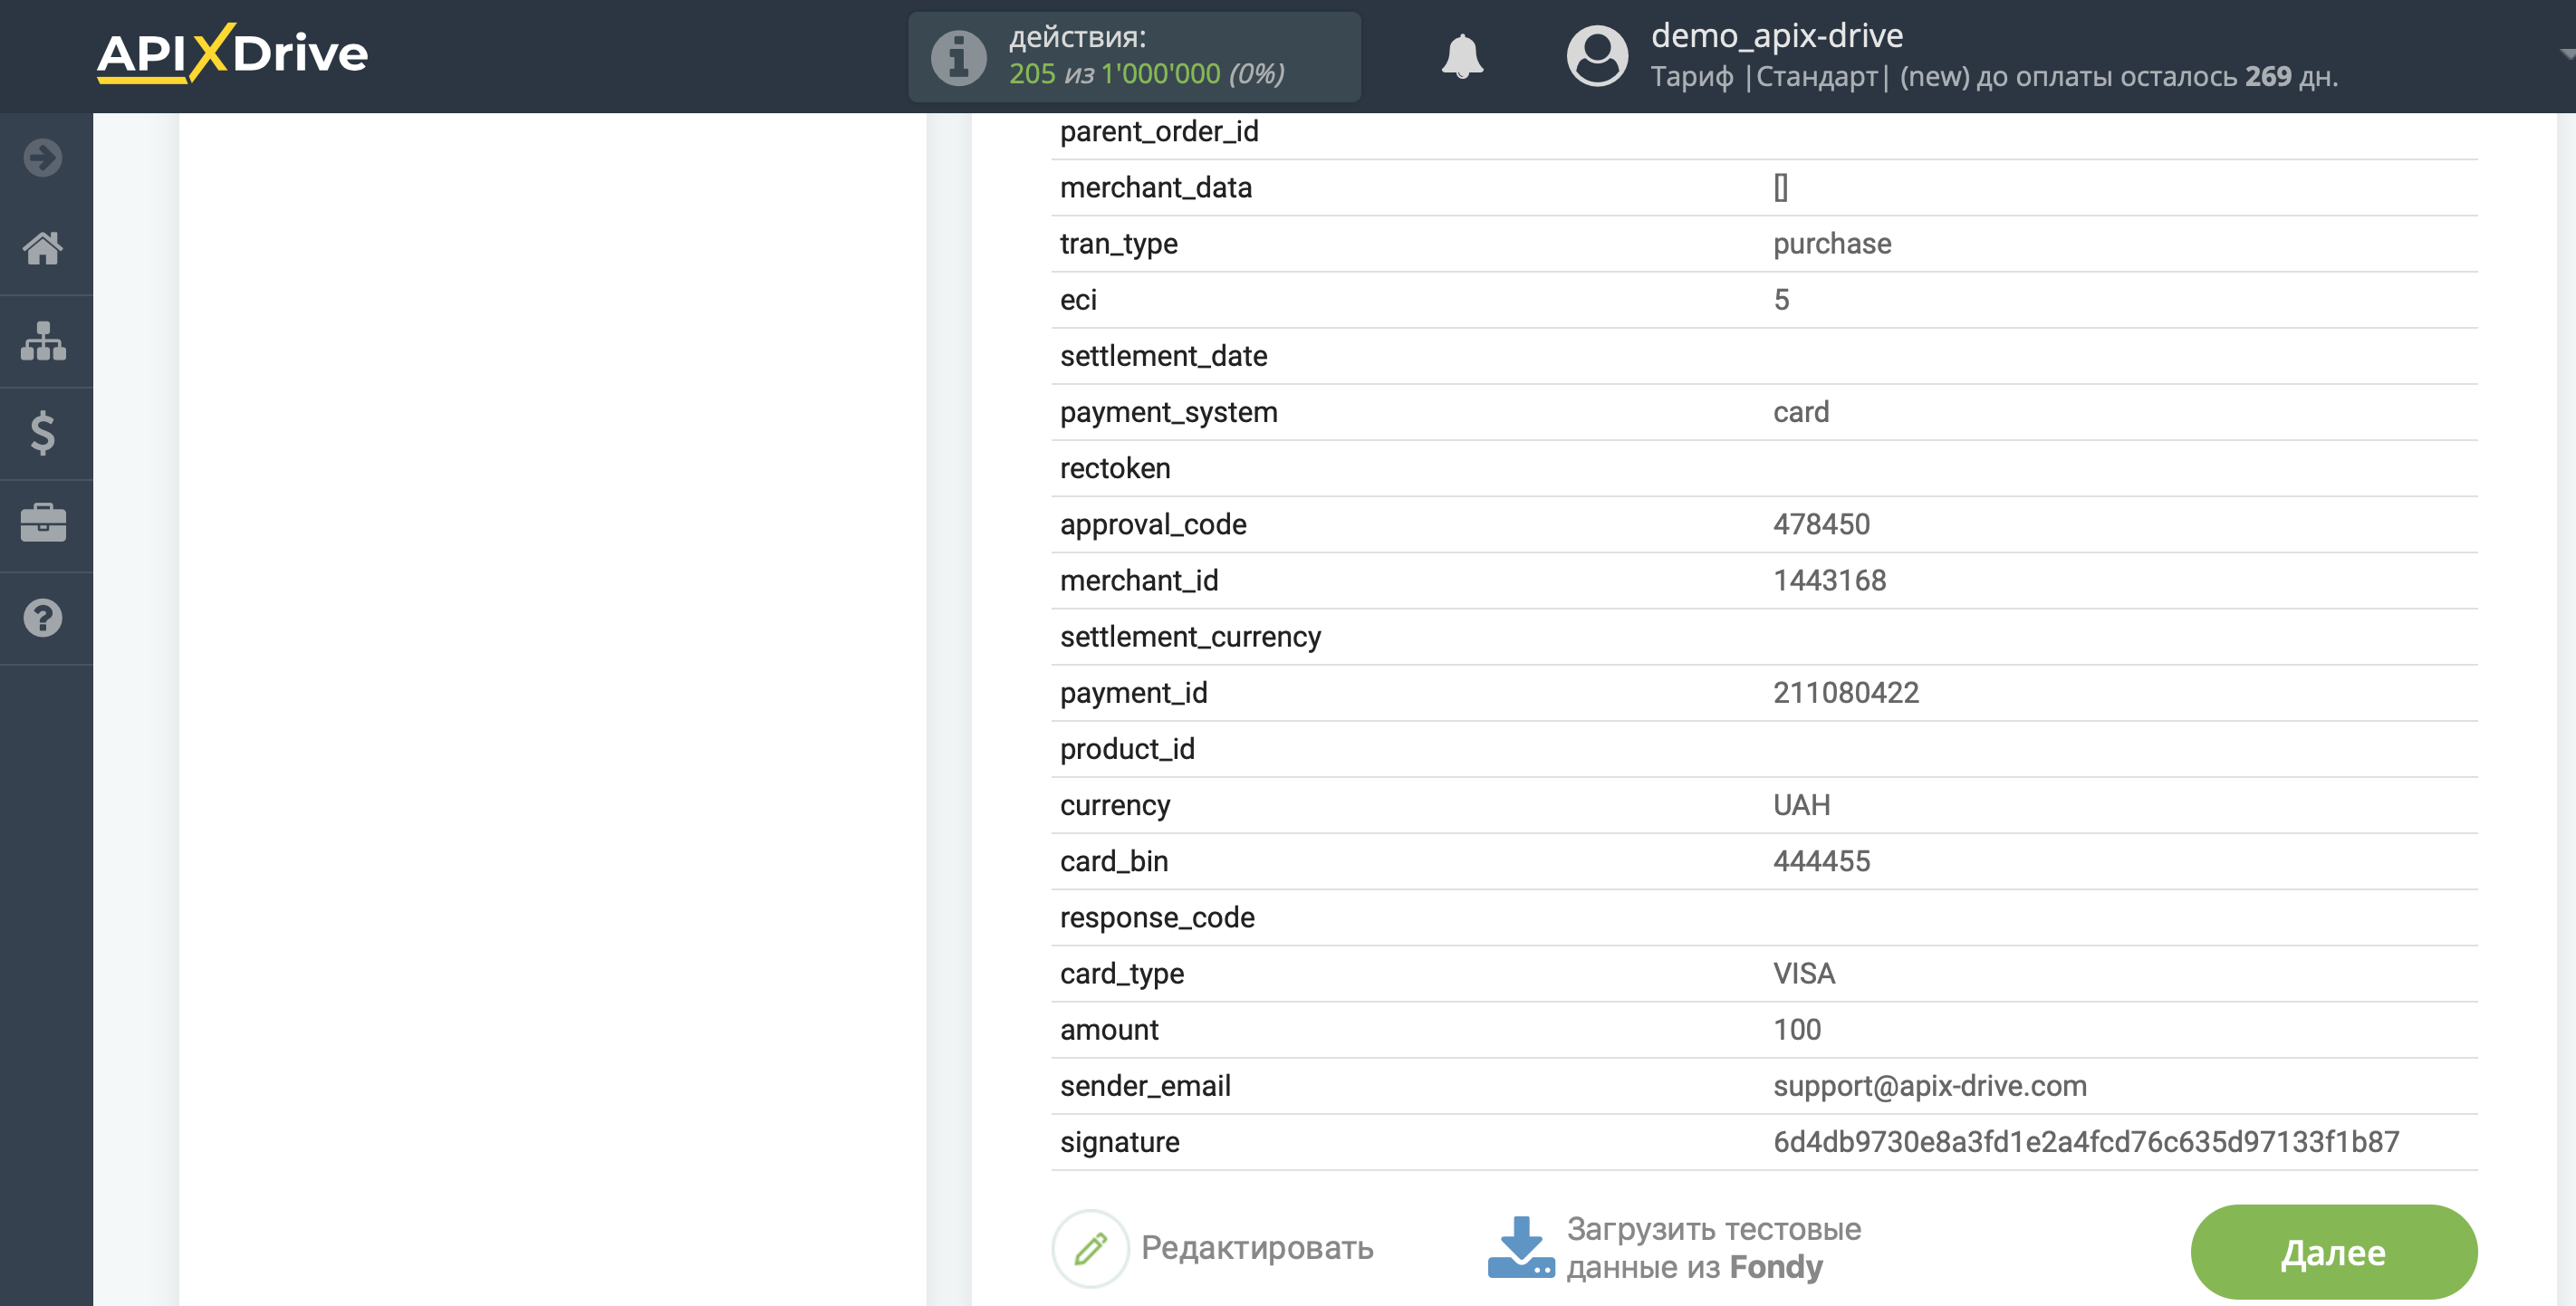Click the user avatar icon
This screenshot has height=1306, width=2576.
1597,56
